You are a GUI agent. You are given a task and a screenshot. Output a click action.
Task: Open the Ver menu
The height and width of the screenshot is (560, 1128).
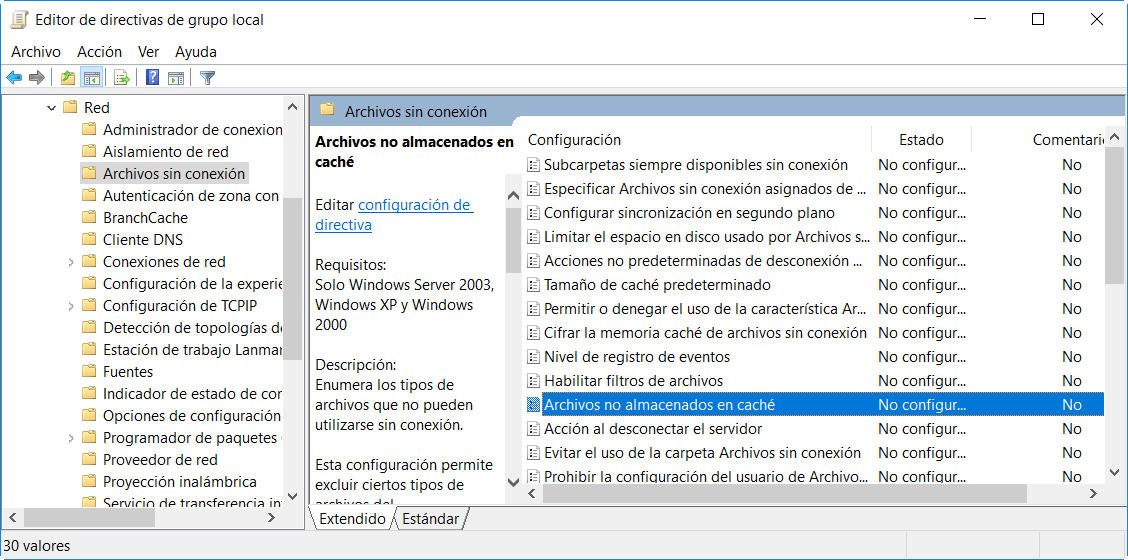pyautogui.click(x=149, y=52)
